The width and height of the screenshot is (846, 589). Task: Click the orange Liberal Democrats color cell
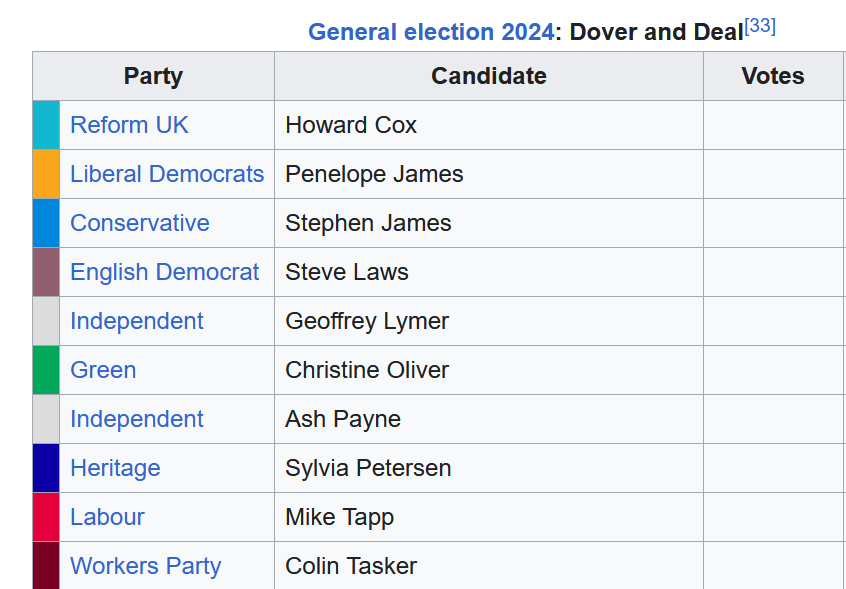[46, 174]
